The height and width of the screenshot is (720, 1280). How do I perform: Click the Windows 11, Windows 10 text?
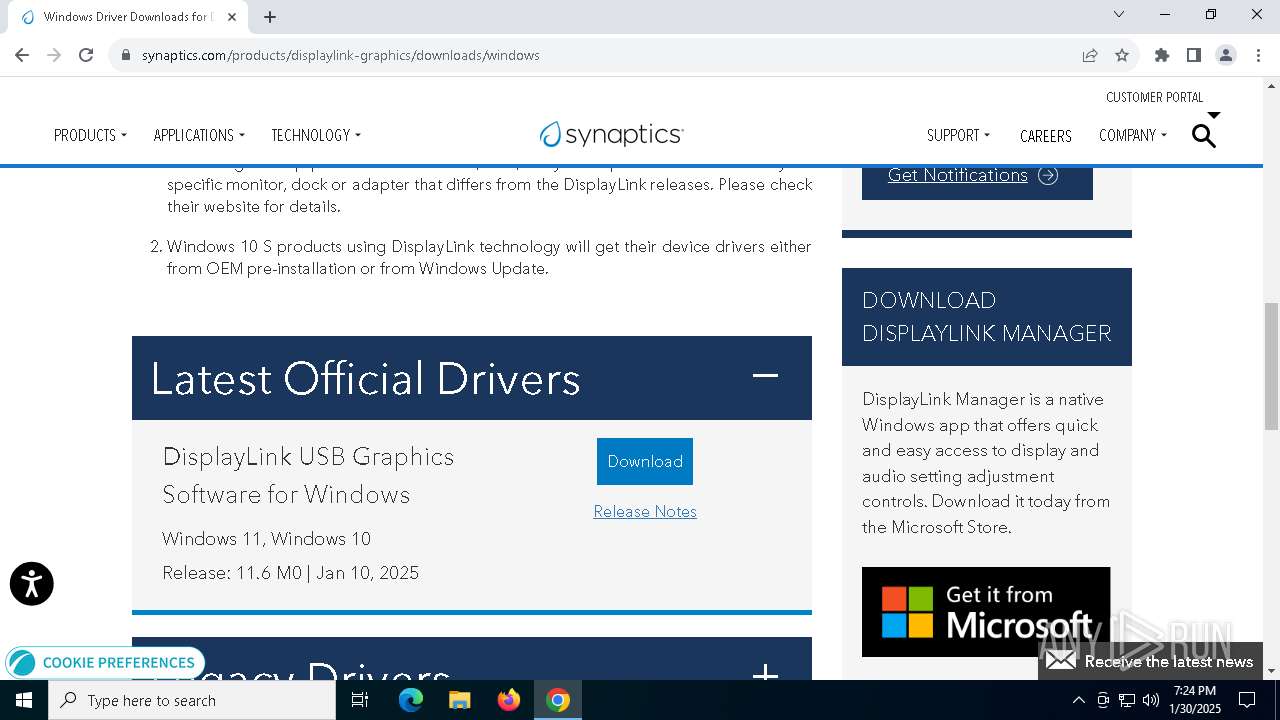(x=266, y=539)
